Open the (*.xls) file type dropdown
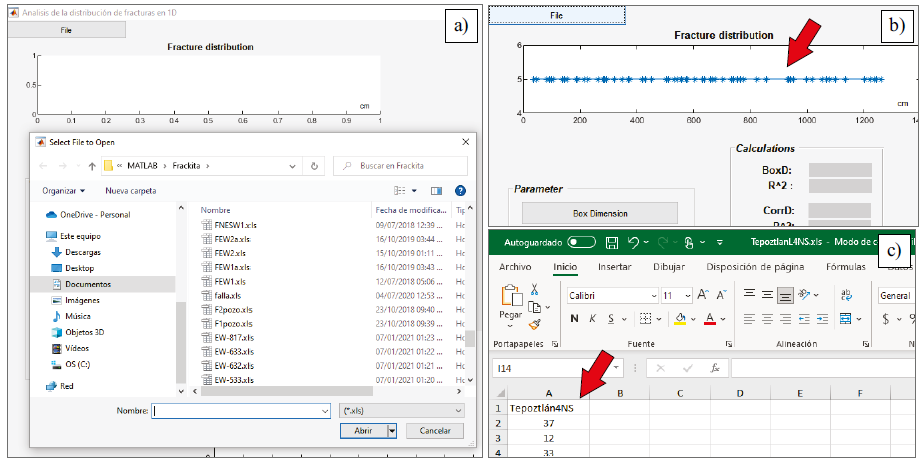 [403, 411]
